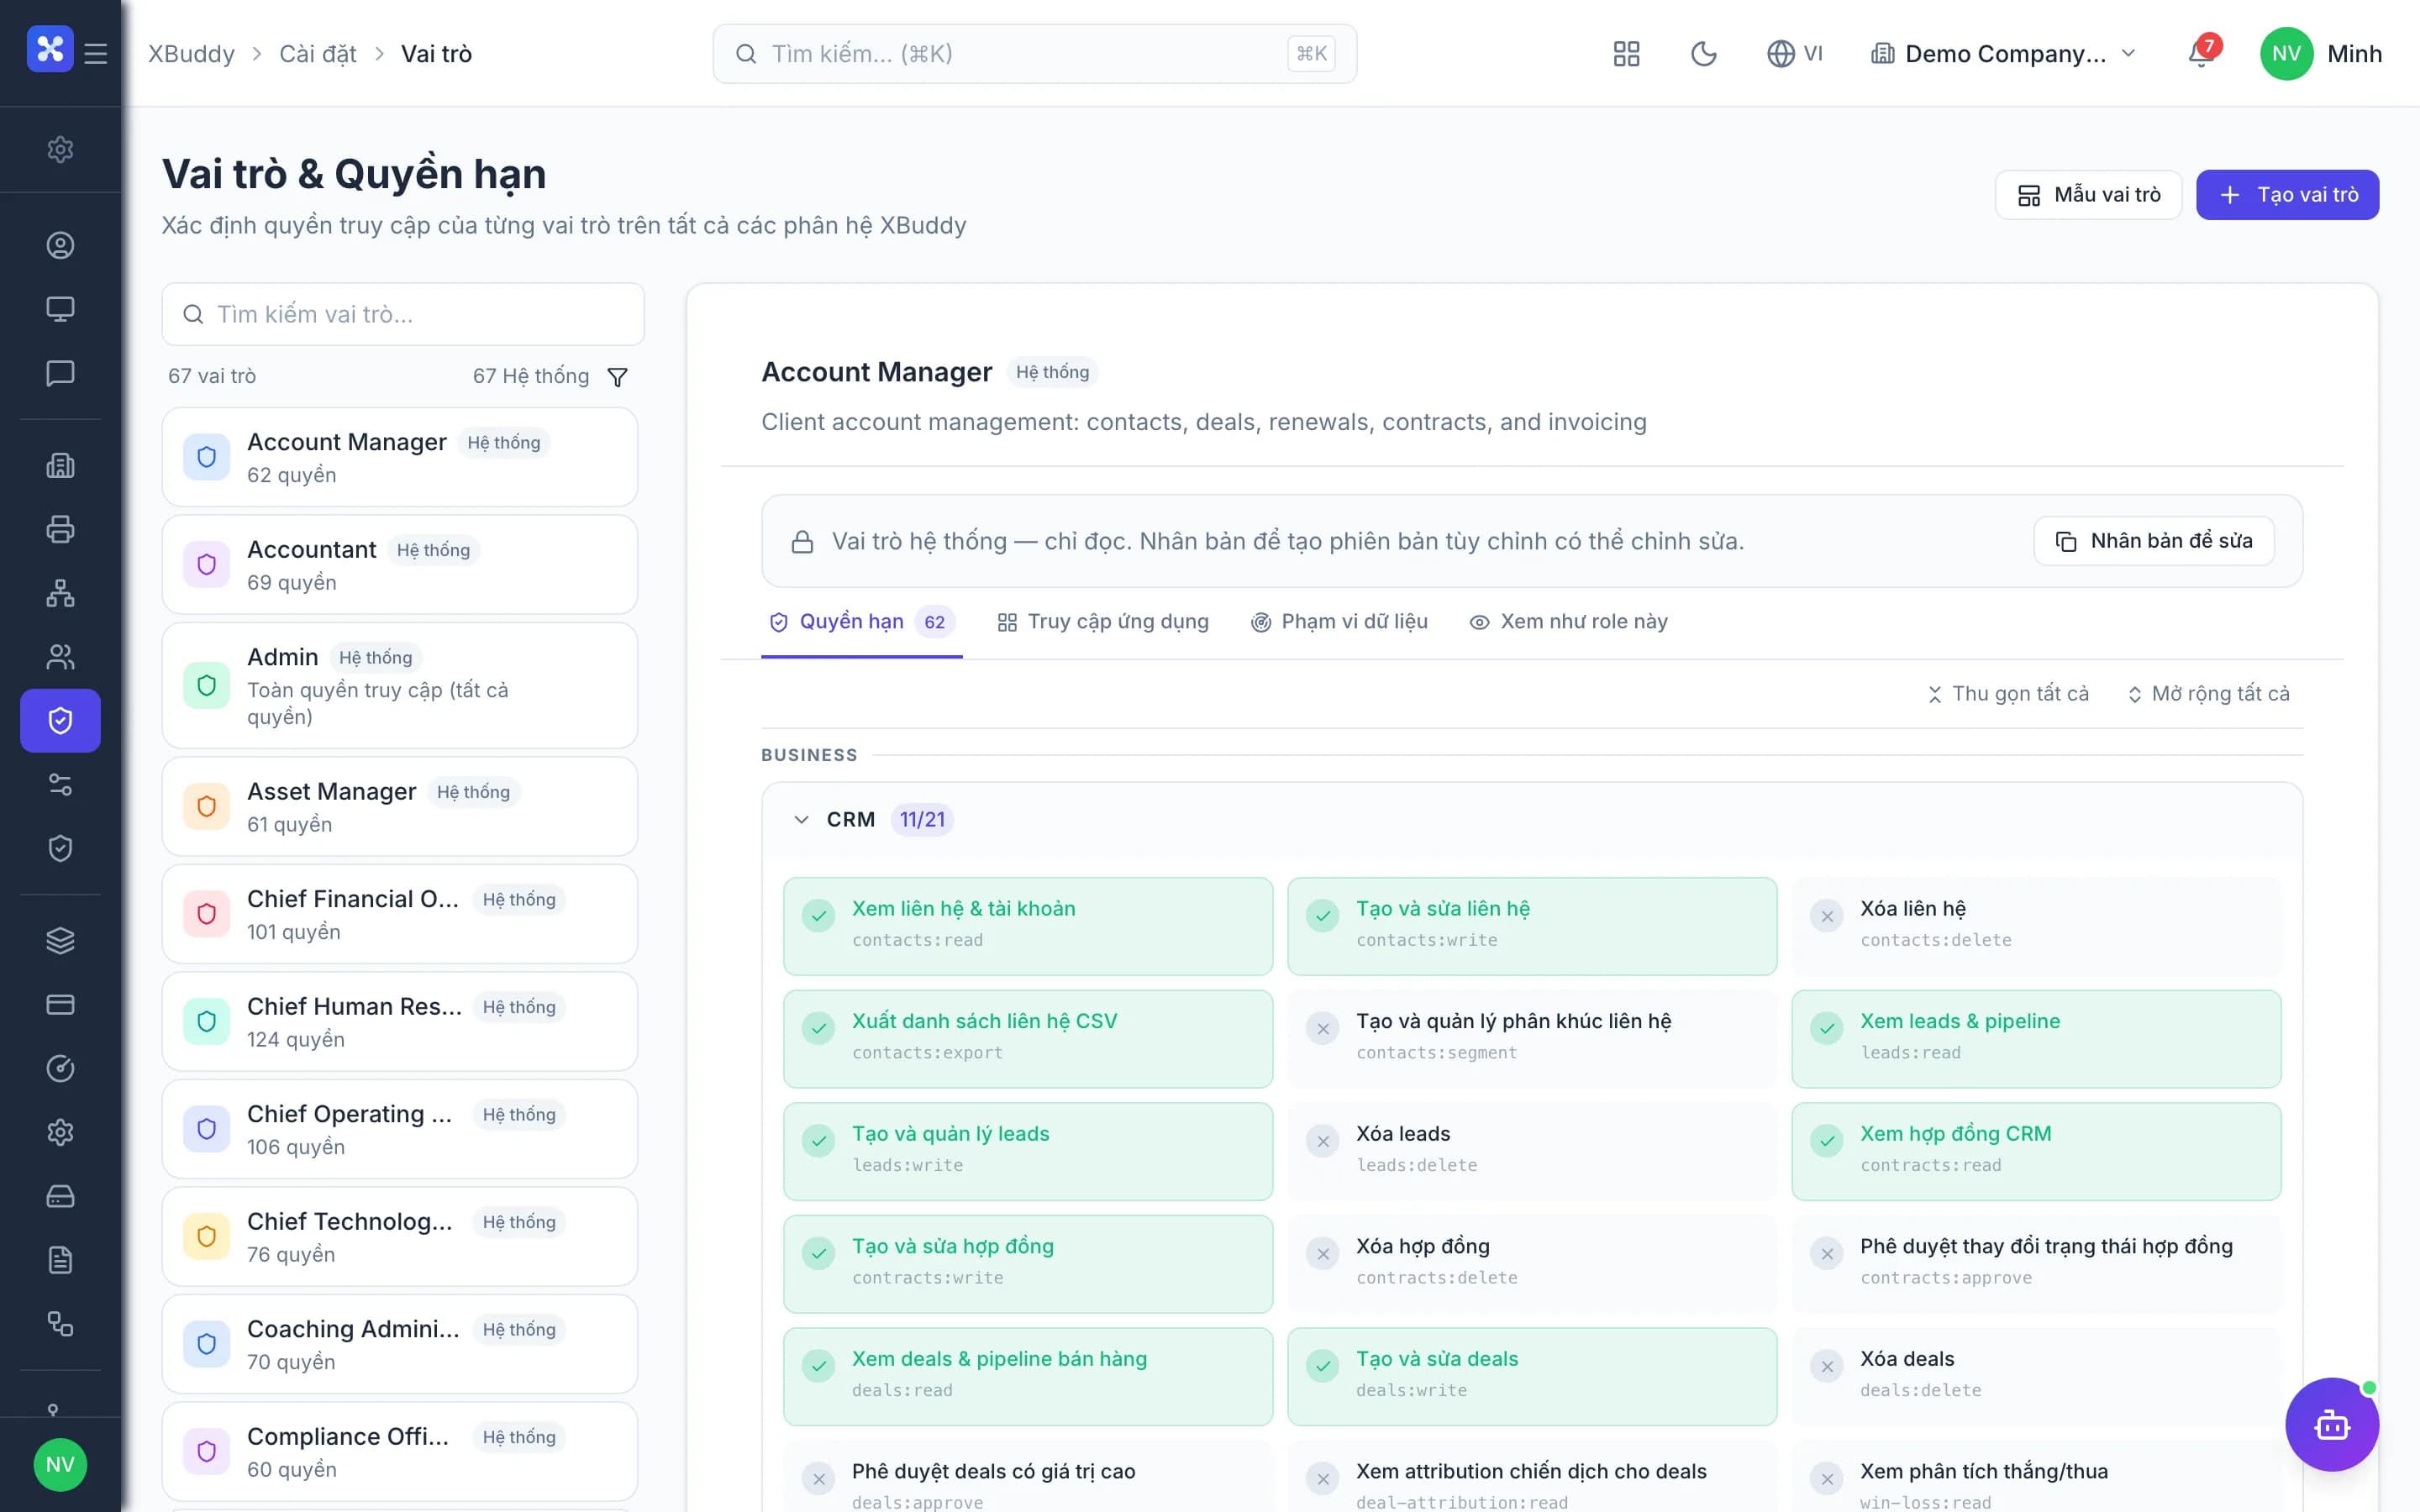Open the layers stack sidebar icon
Screen dimensions: 2420x1512
60,940
